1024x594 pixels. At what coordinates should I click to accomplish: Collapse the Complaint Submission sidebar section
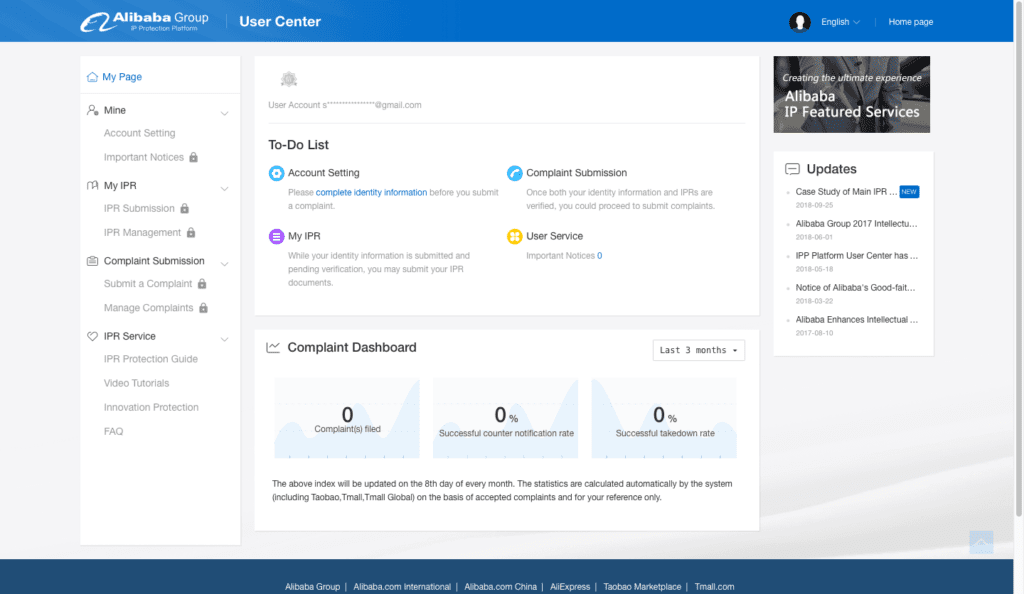[x=224, y=263]
